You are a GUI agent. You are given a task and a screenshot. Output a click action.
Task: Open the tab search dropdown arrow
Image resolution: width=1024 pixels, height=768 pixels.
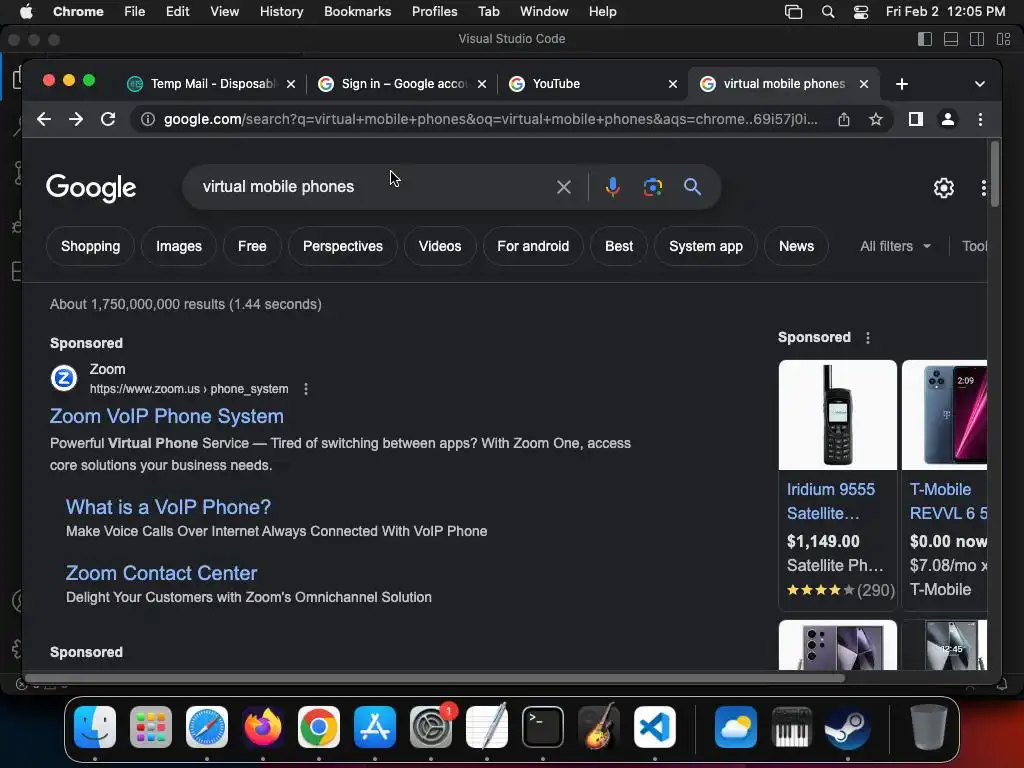click(x=980, y=84)
